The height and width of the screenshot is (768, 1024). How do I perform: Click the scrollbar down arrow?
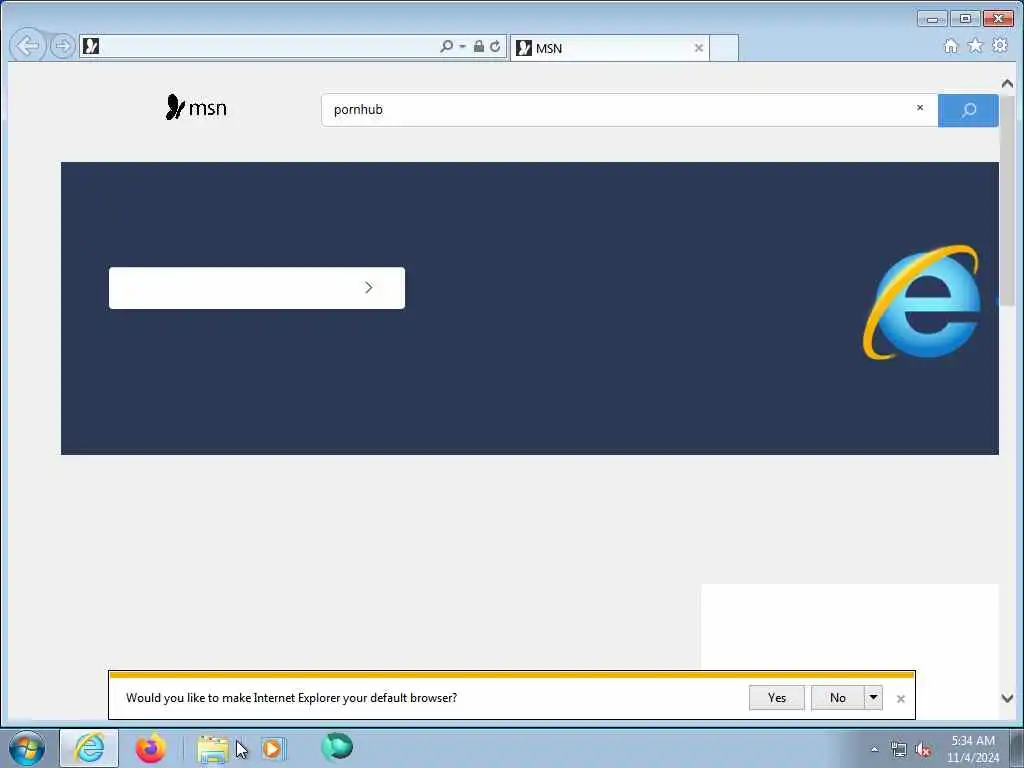(1007, 698)
